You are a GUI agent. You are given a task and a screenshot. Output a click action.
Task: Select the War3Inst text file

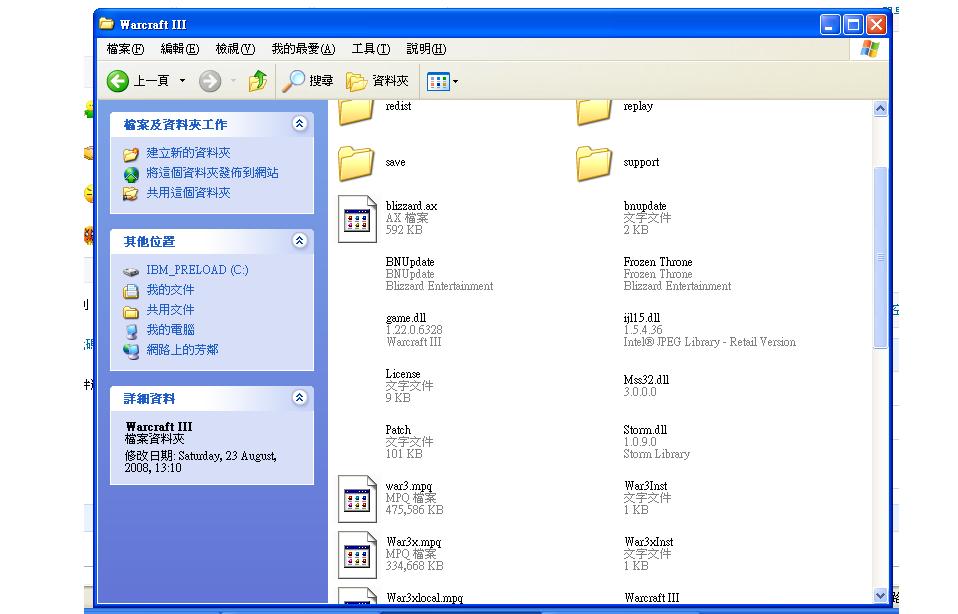tap(647, 498)
